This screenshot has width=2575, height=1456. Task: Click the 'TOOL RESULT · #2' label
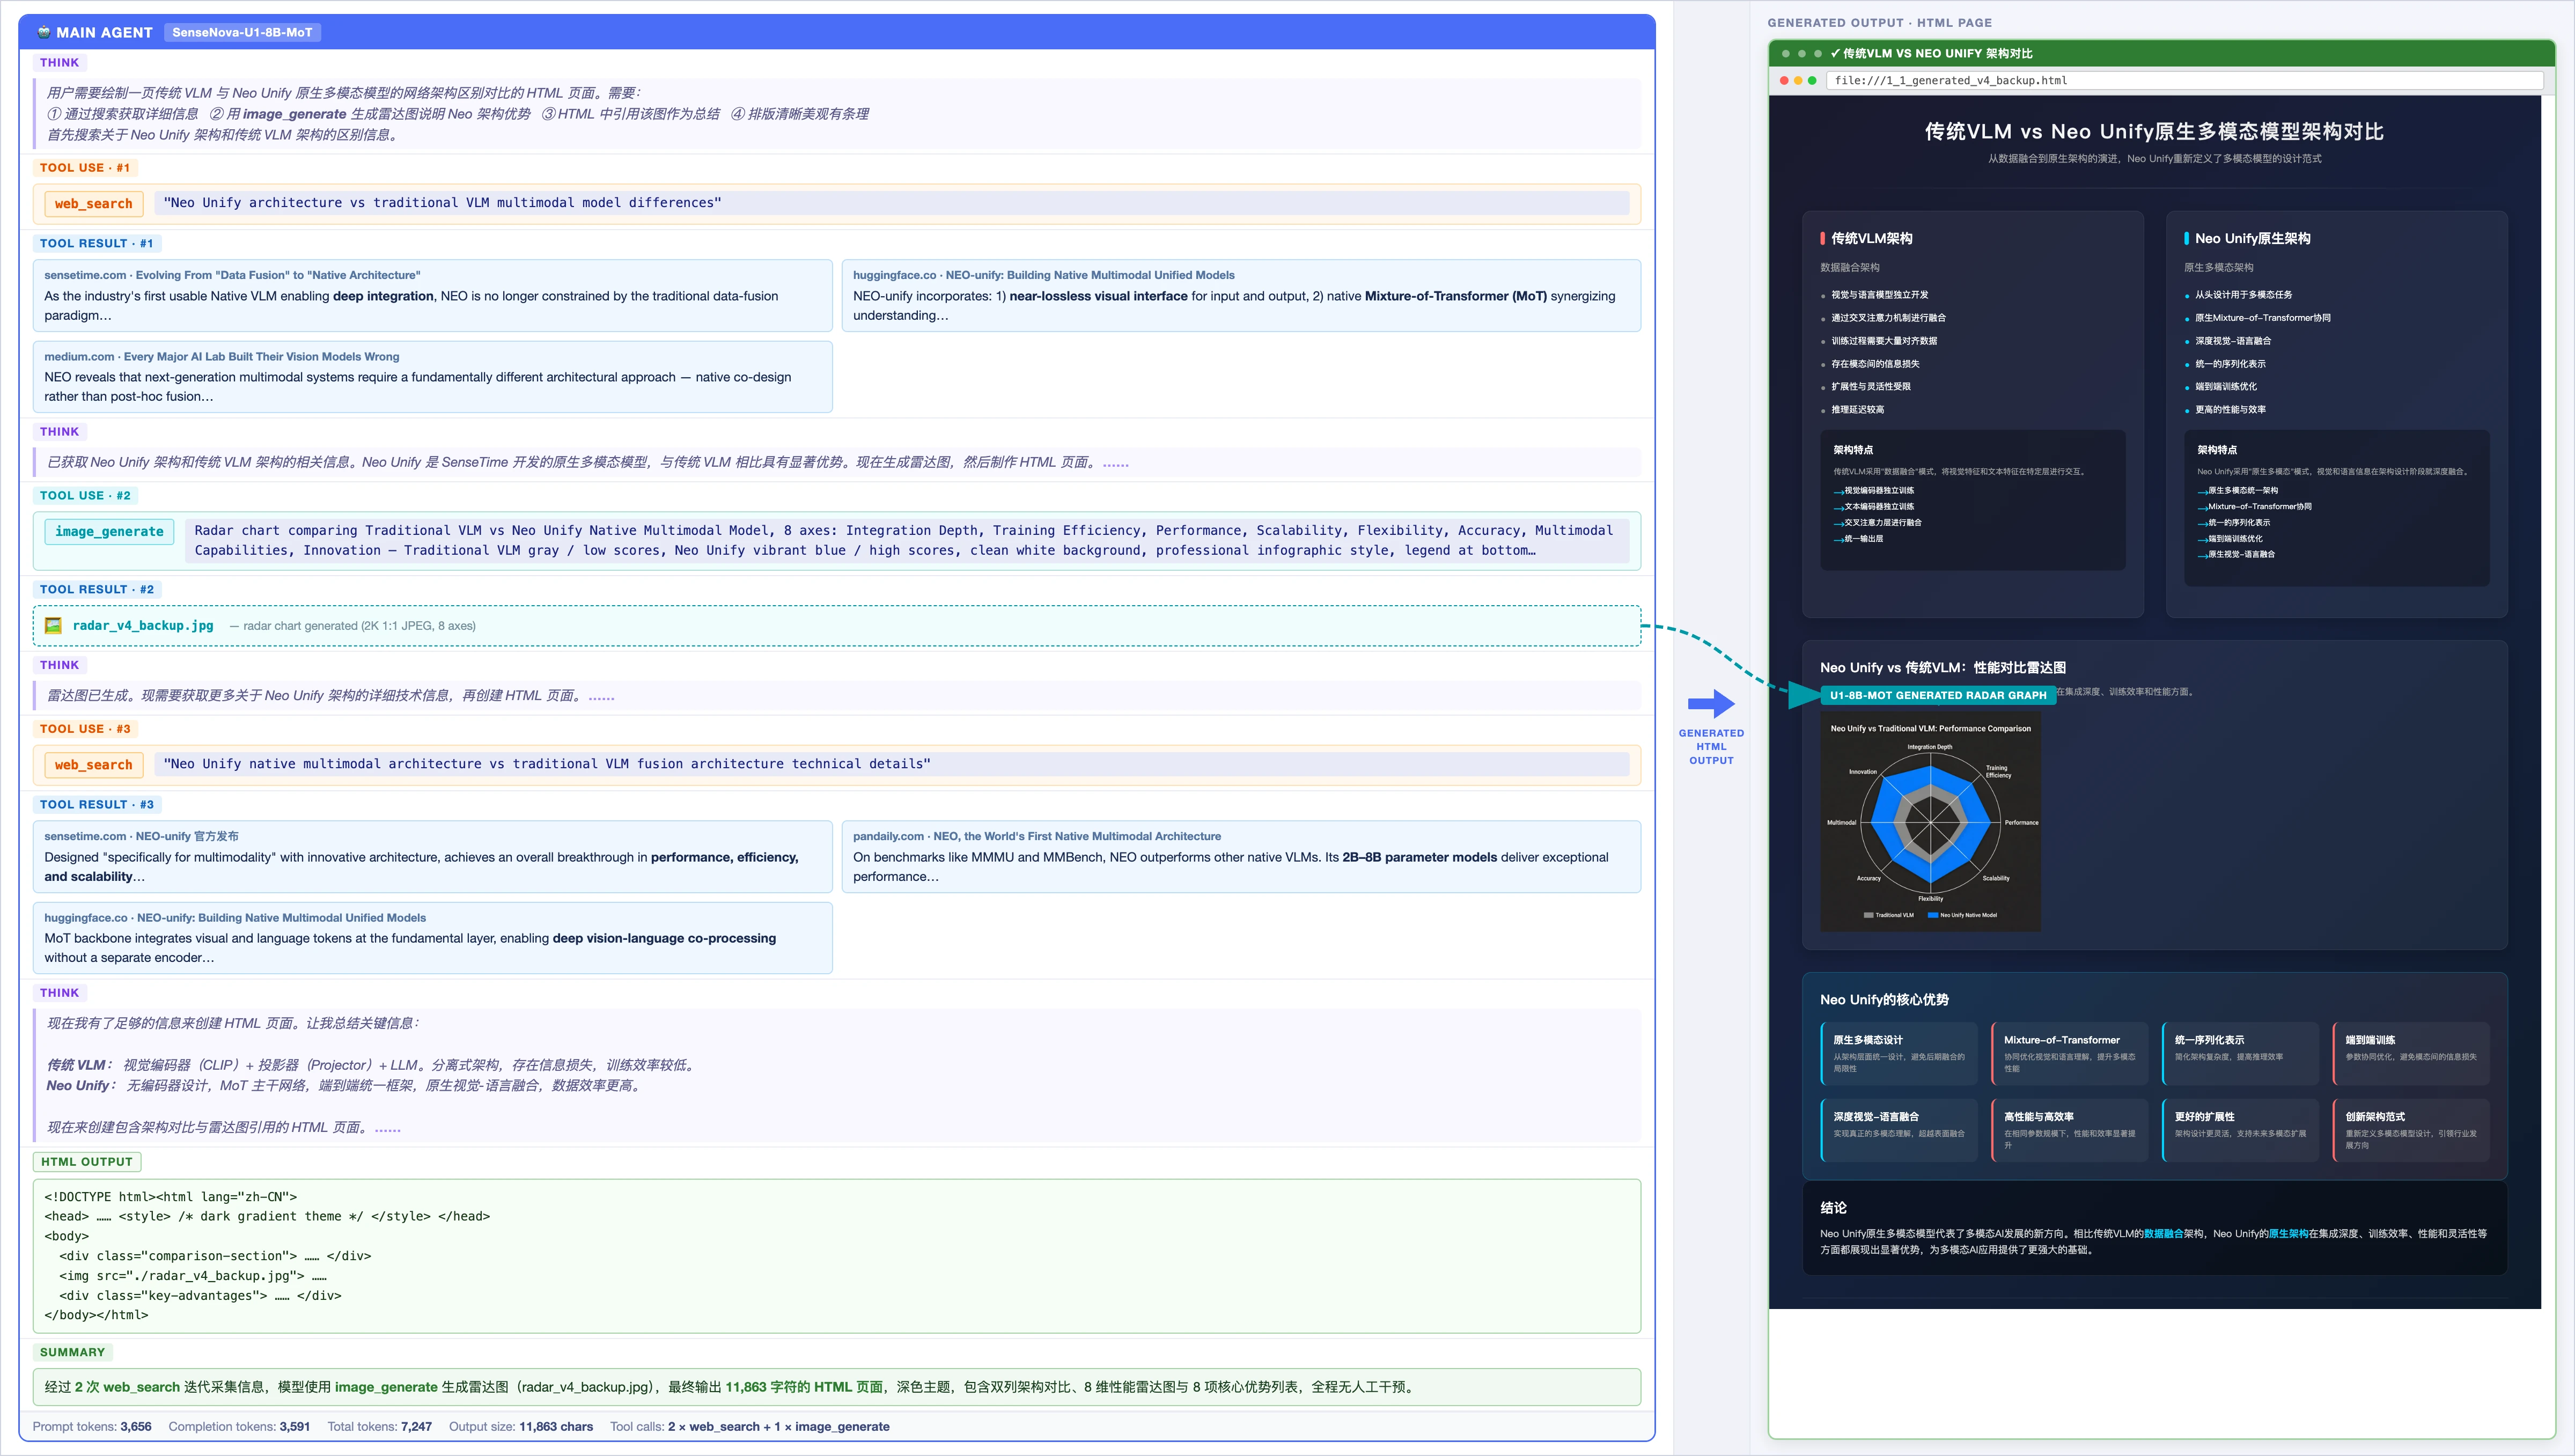97,590
